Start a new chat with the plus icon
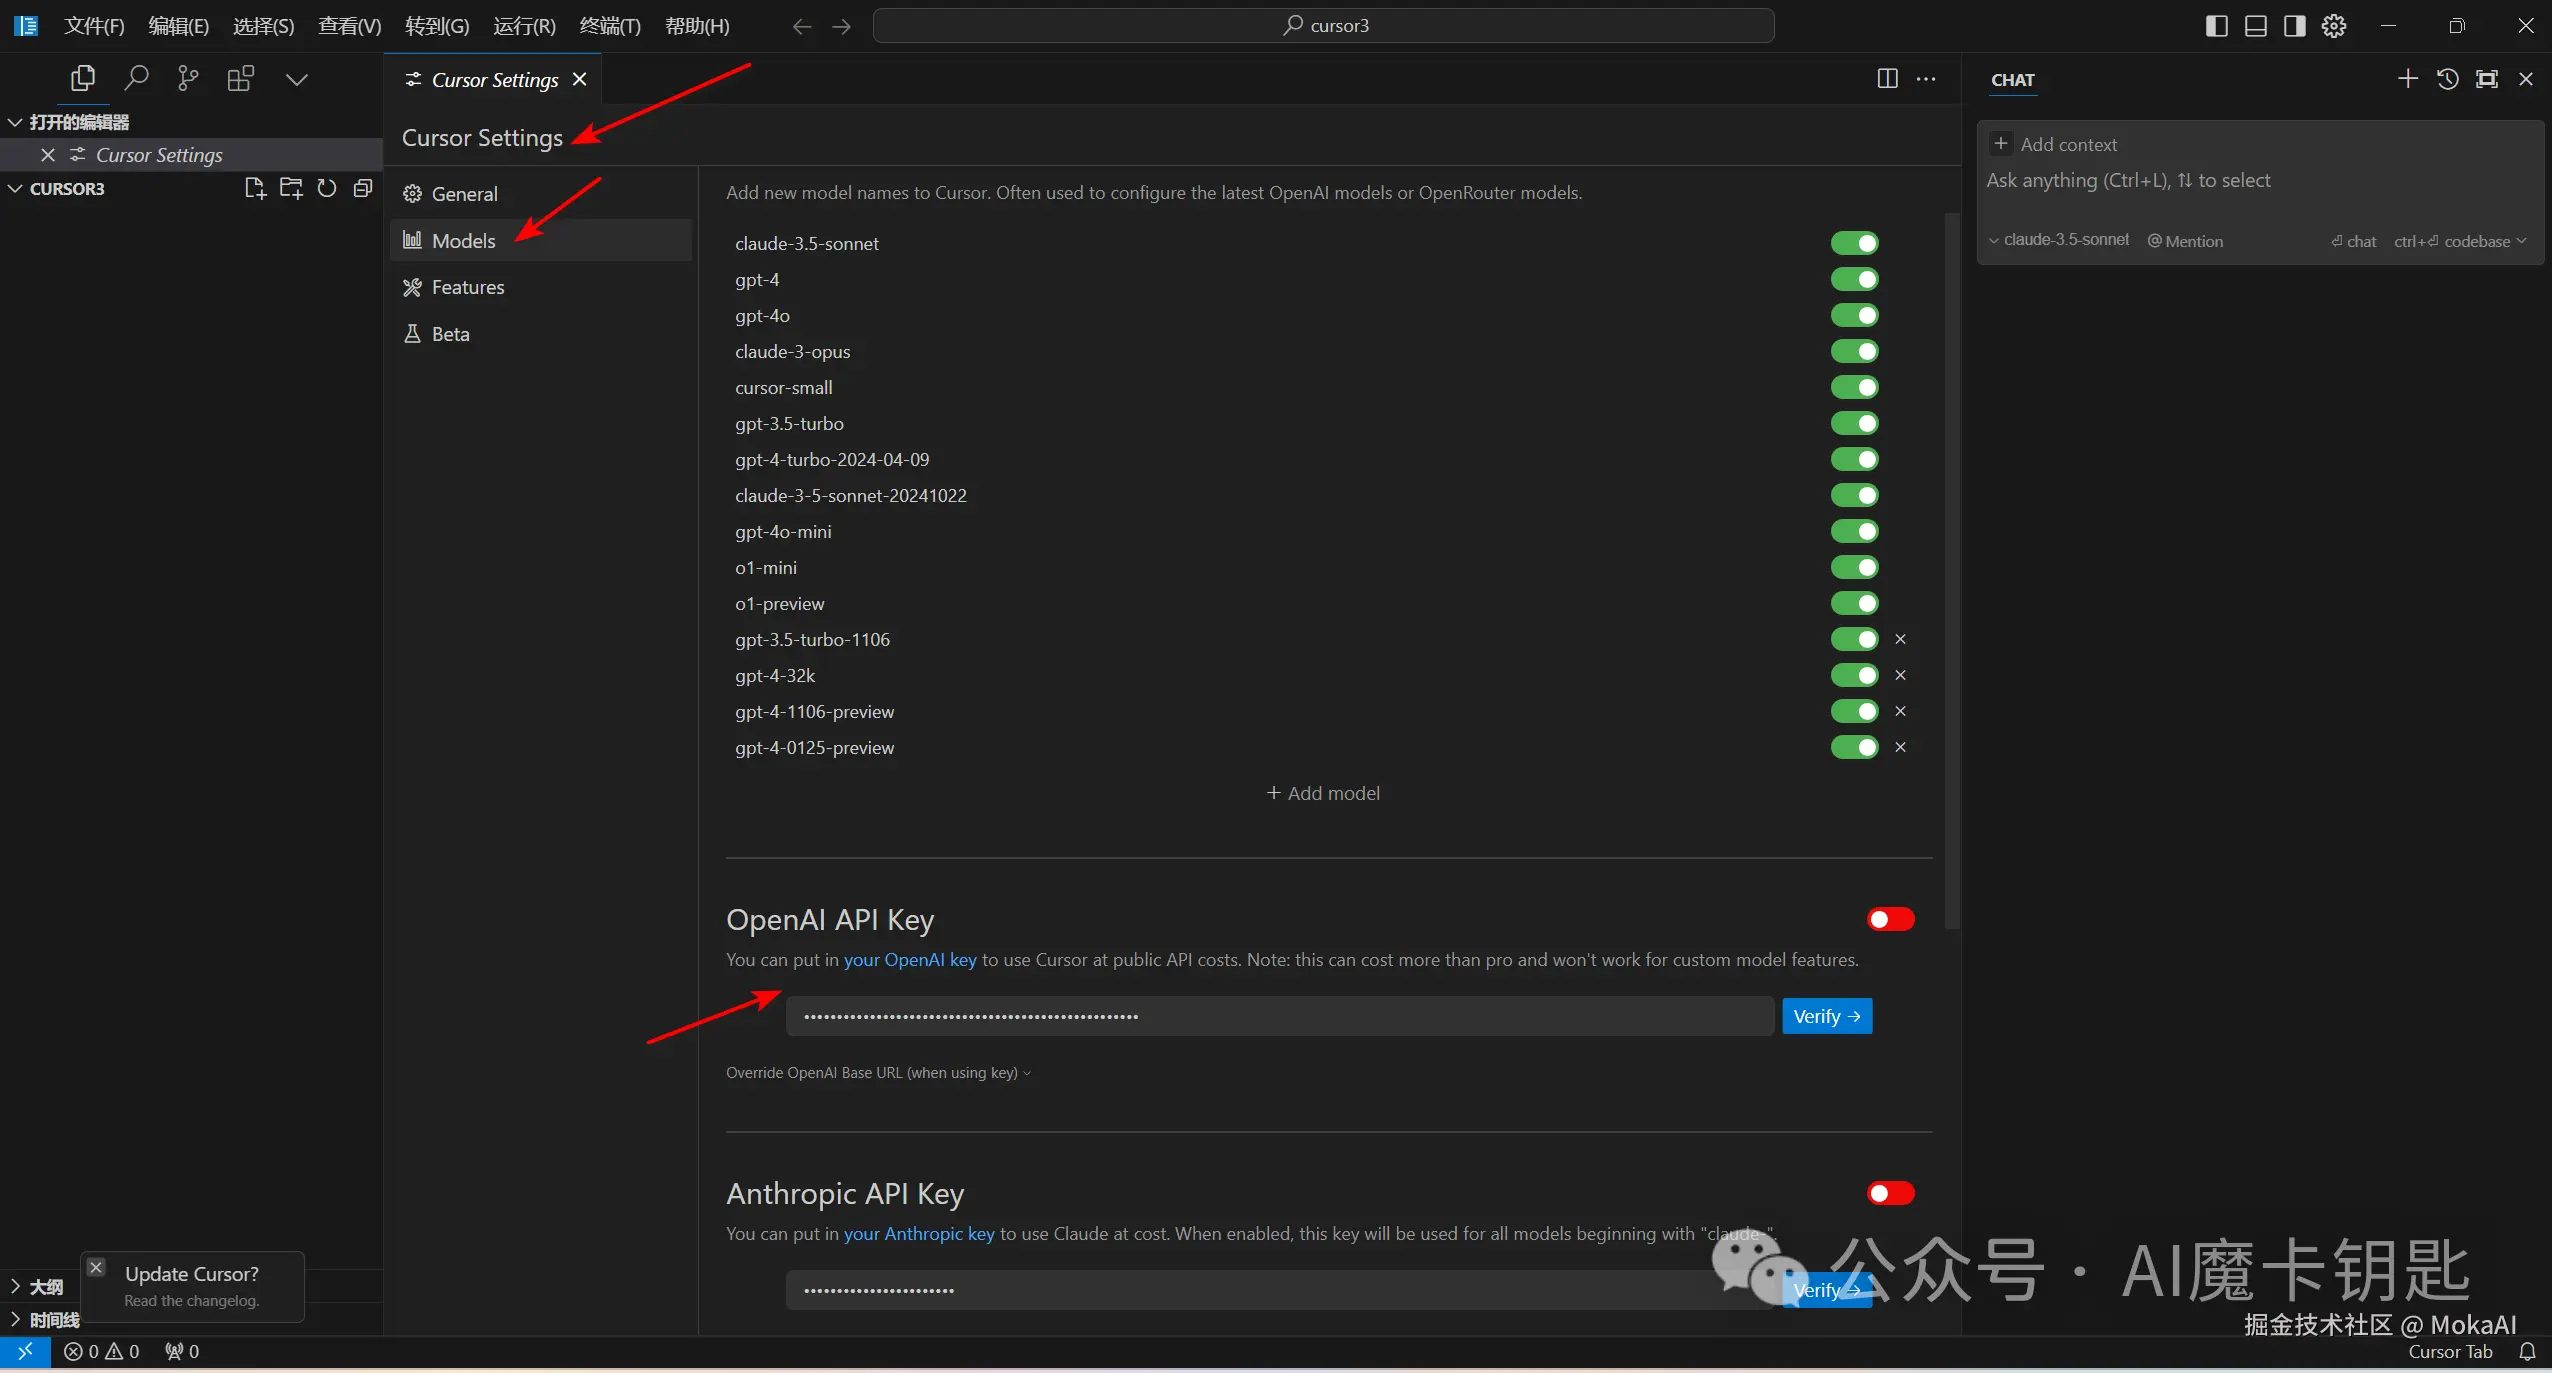 pos(2407,79)
